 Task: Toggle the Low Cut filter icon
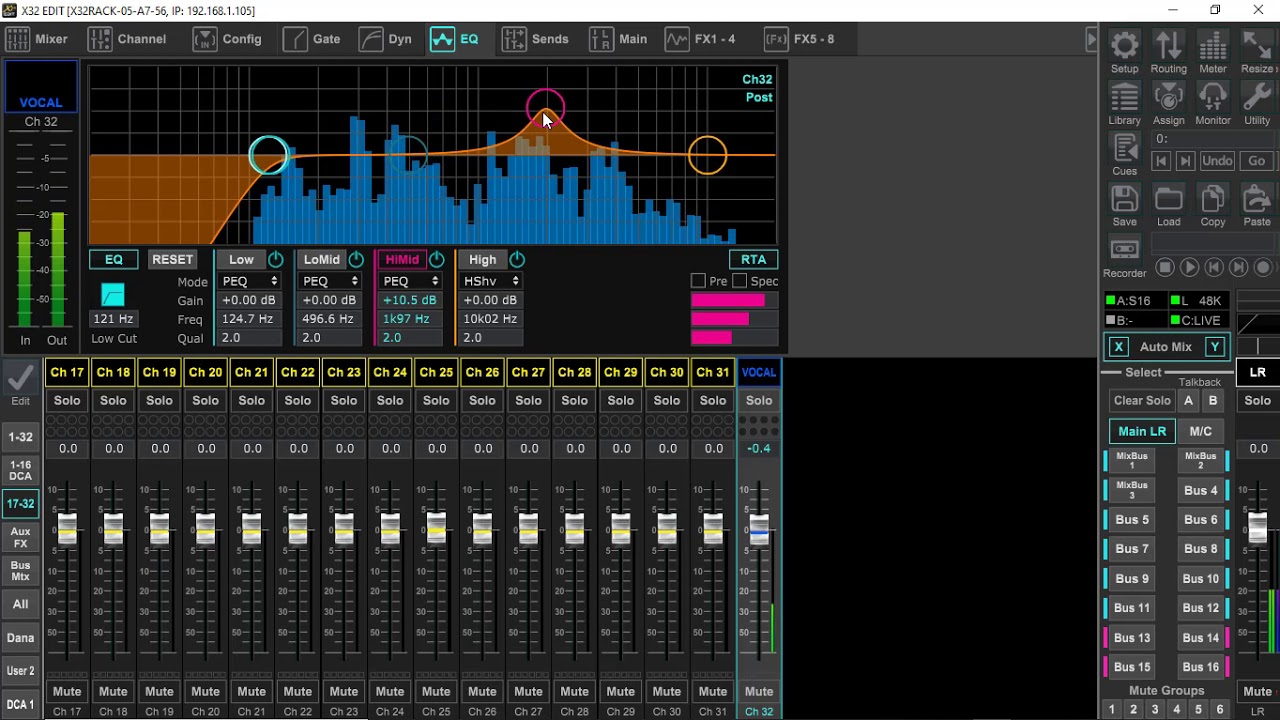(113, 295)
